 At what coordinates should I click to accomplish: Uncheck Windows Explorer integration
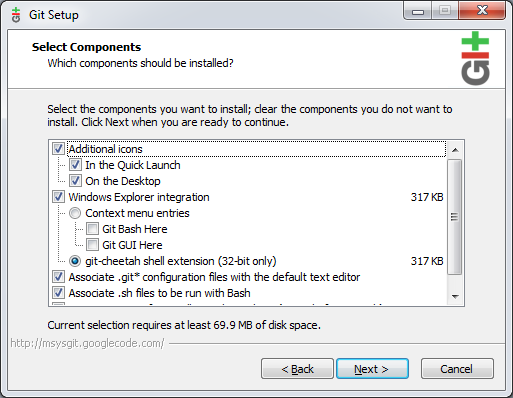click(x=58, y=197)
